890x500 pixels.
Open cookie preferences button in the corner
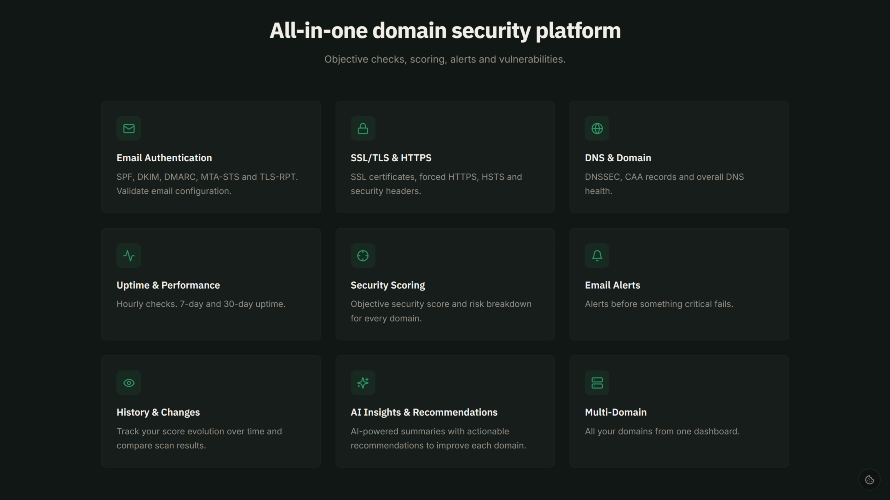pyautogui.click(x=869, y=480)
